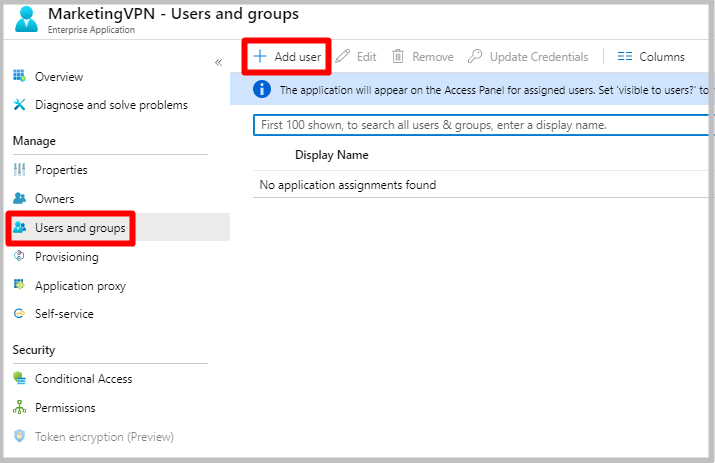Open the Users and groups menu item
The image size is (715, 463).
coord(80,228)
